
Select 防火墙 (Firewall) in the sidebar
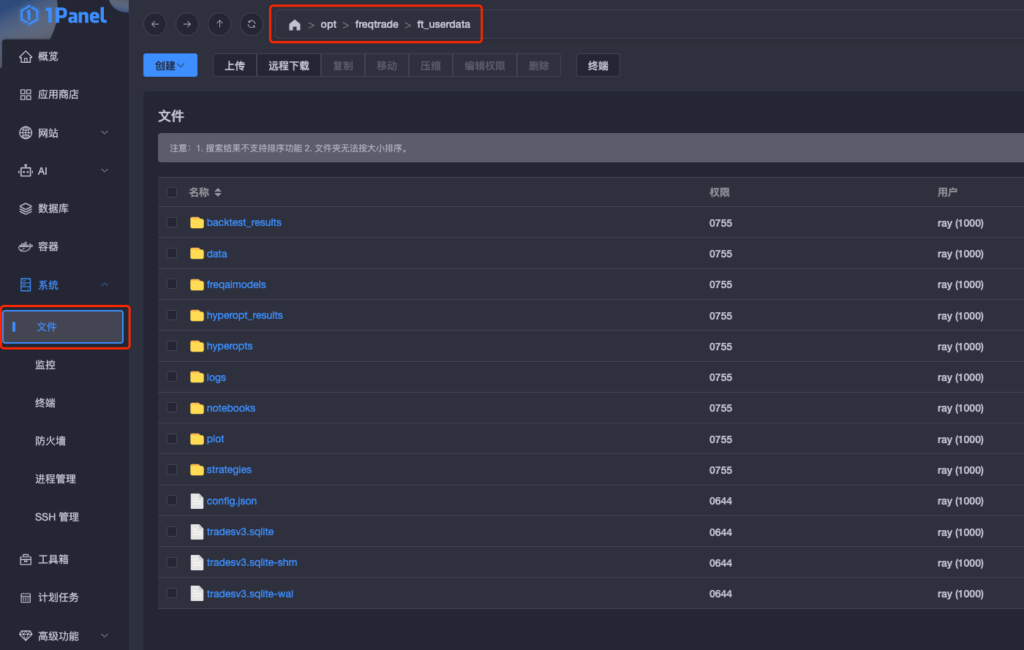point(50,441)
